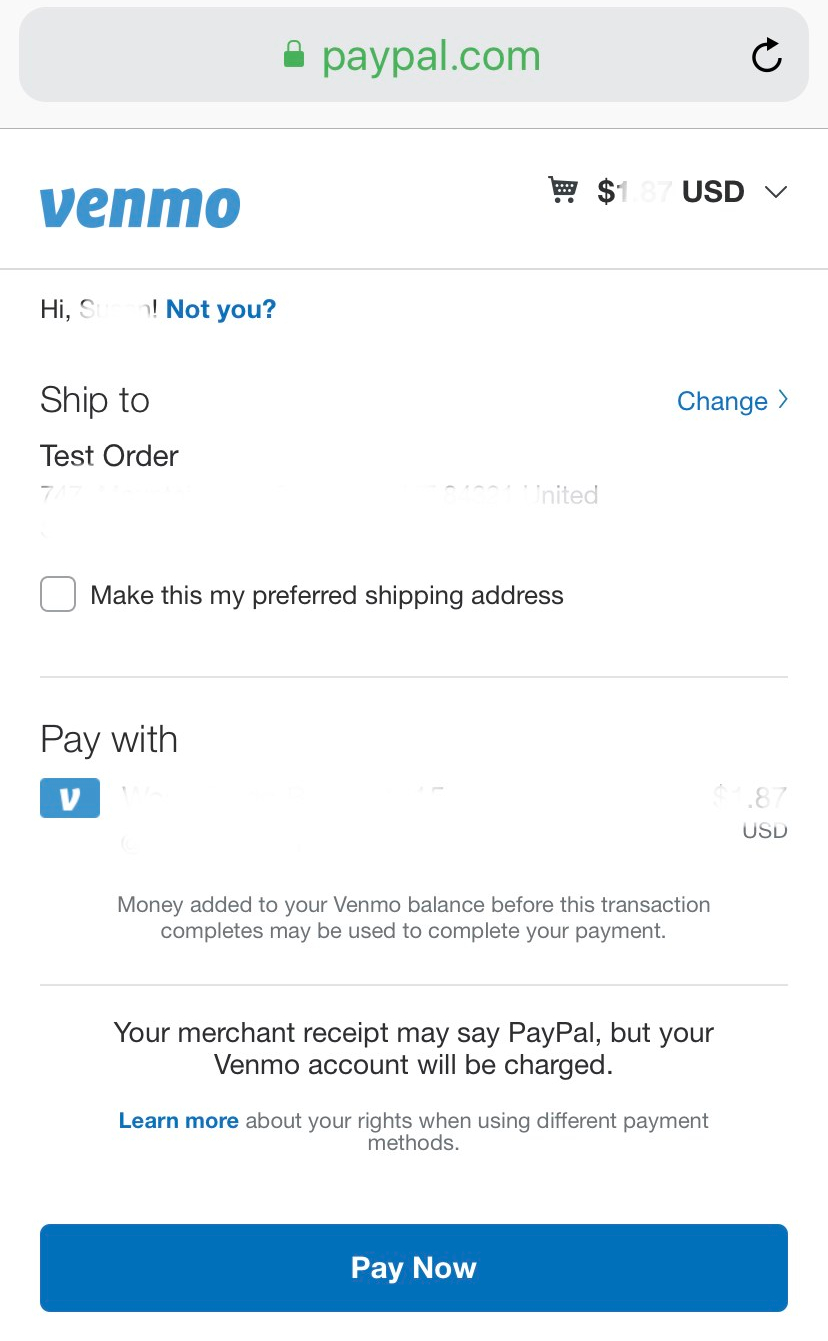
Task: Click the Change shipping address link
Action: point(722,401)
